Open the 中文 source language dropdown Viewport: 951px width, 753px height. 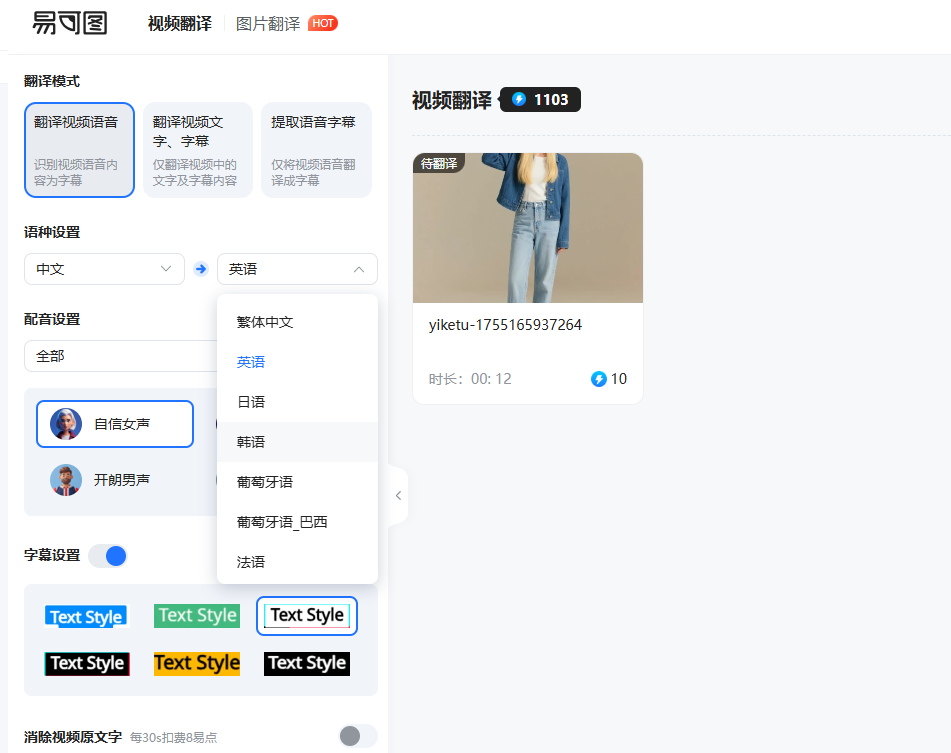click(104, 268)
